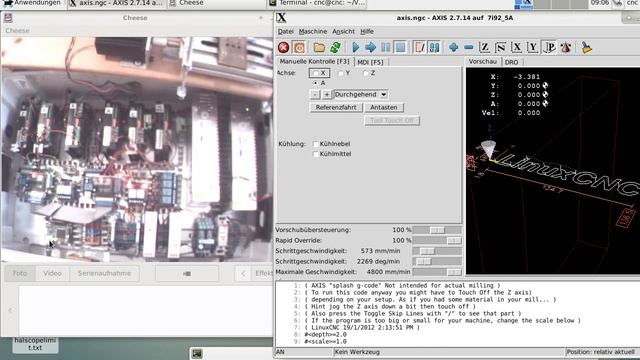
Task: Click the Antasten button
Action: [x=384, y=107]
